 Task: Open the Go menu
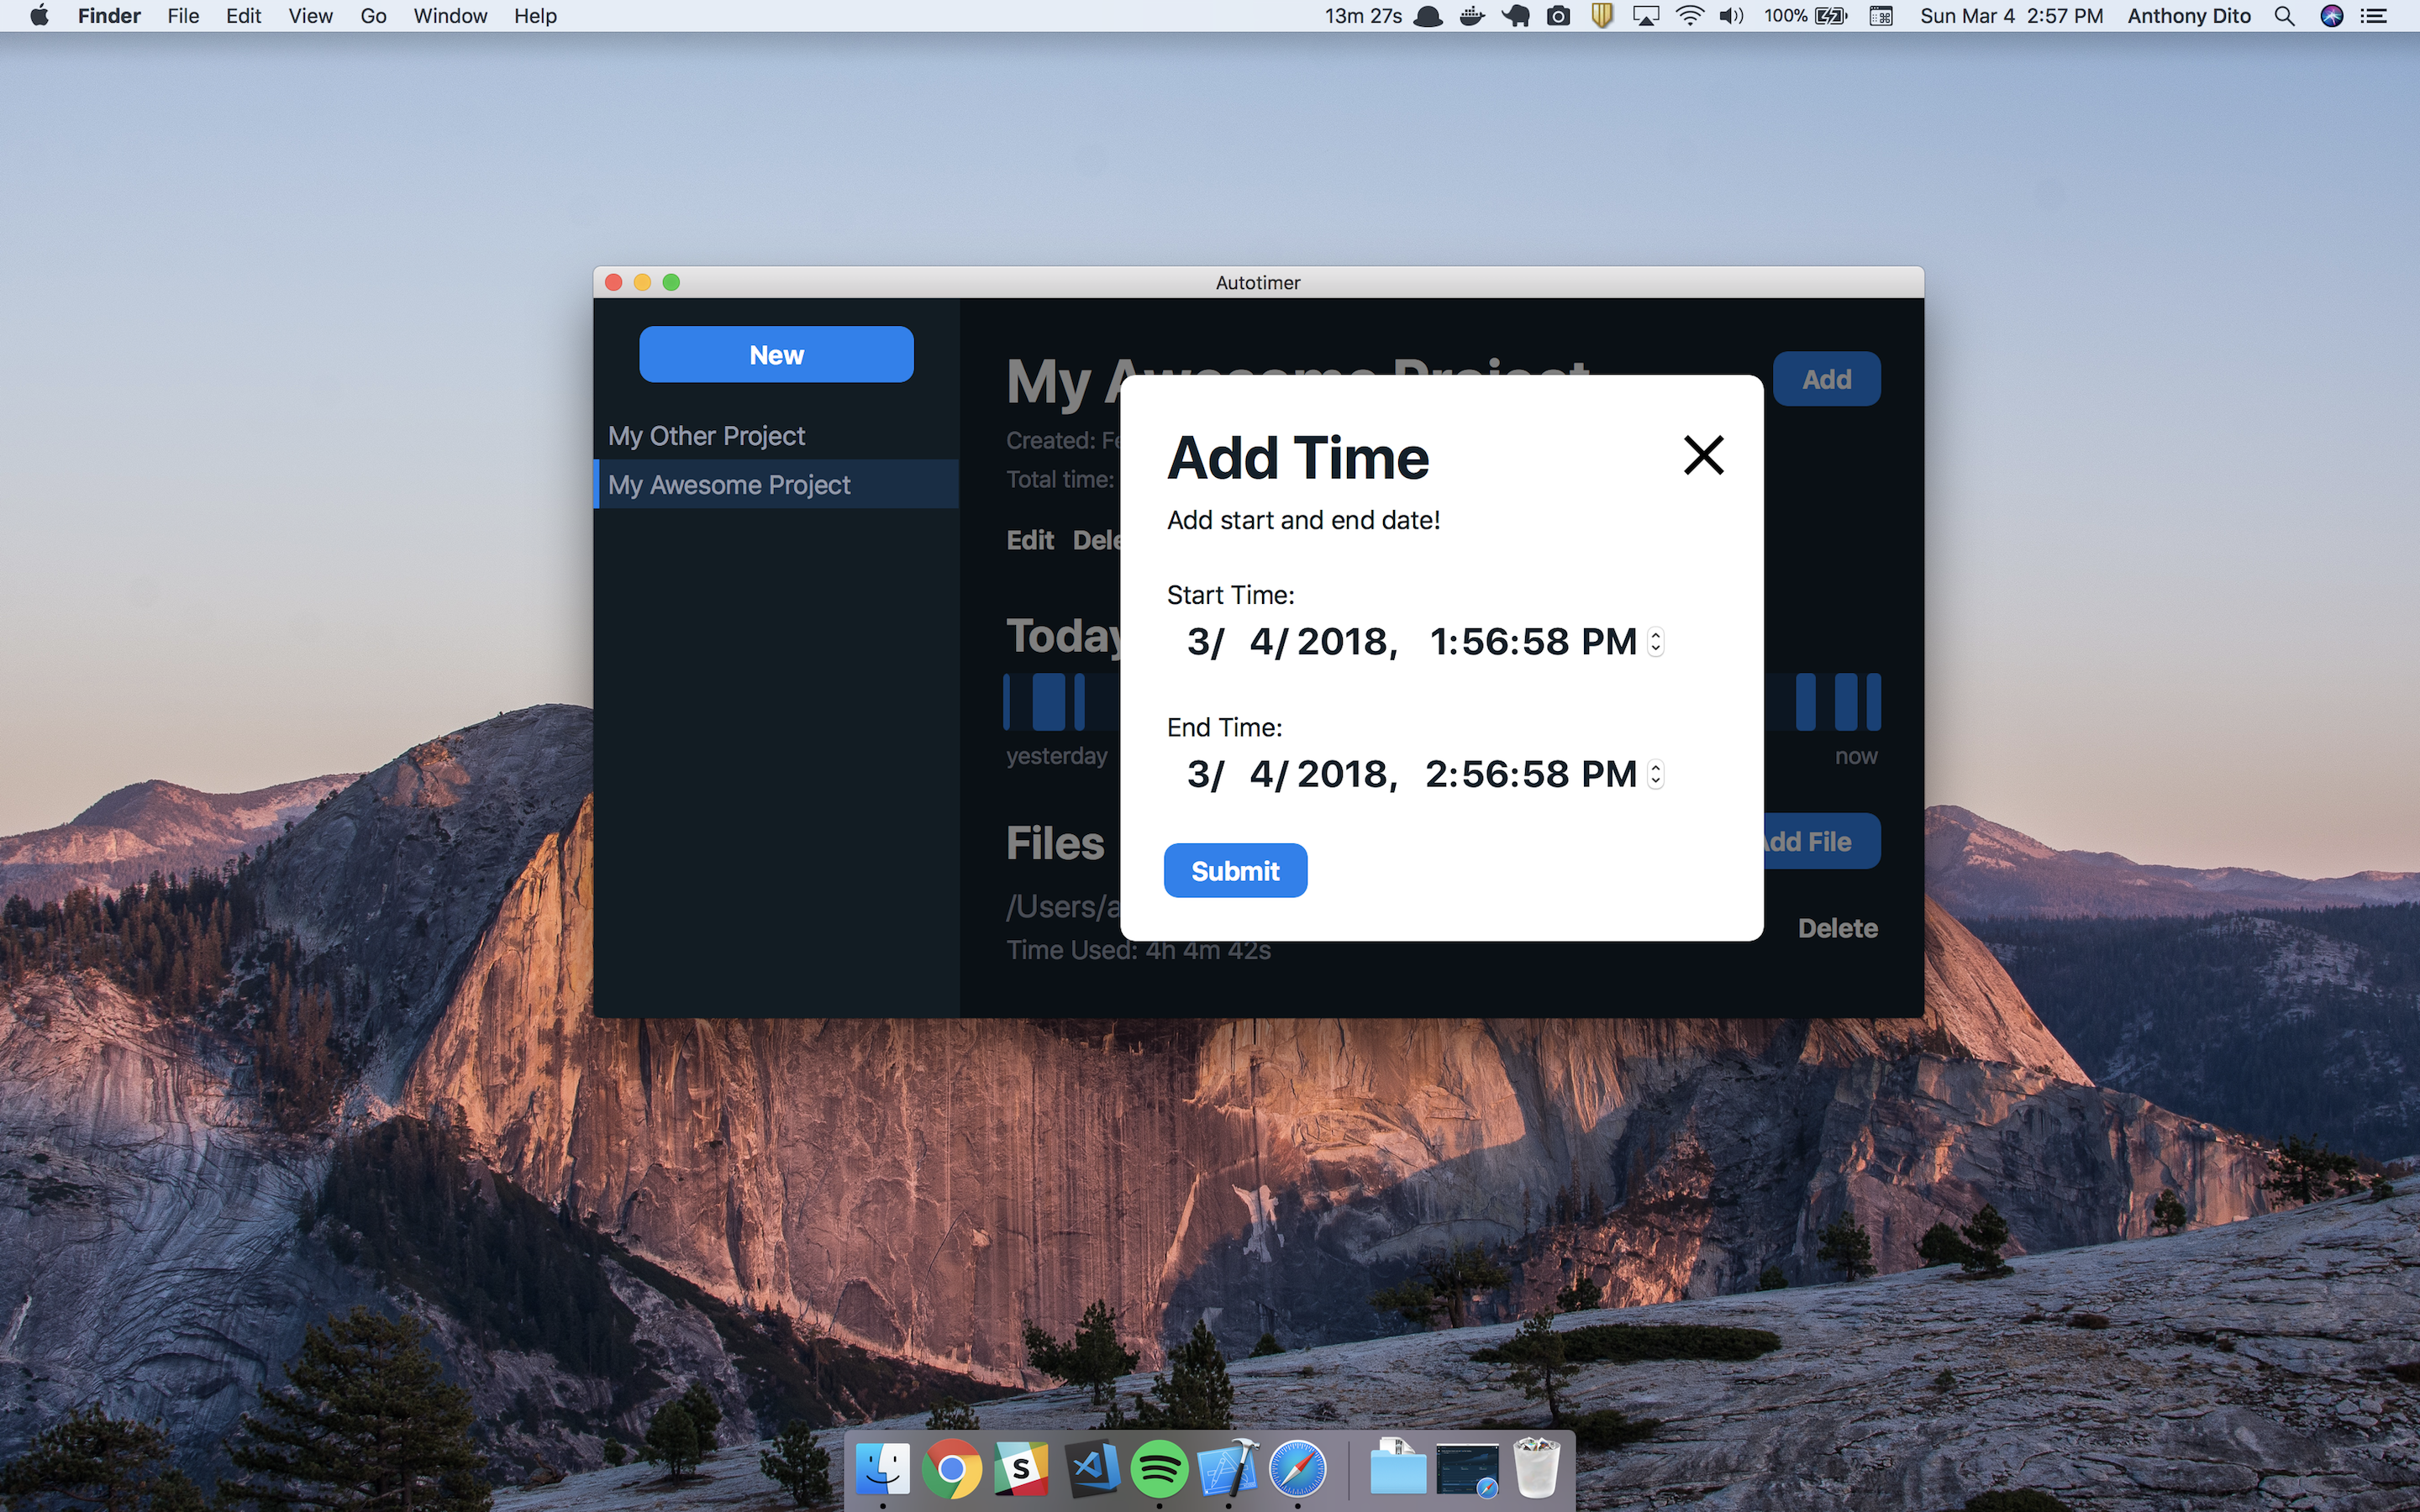[373, 16]
